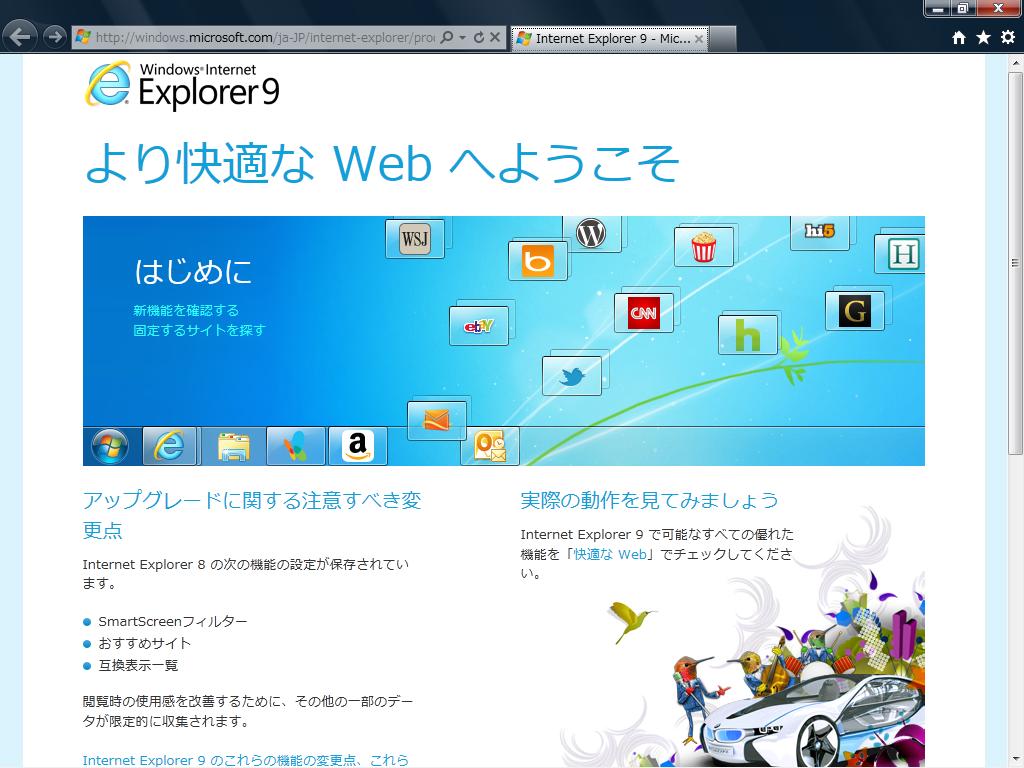Click the Internet Explorer 9 logo
The height and width of the screenshot is (768, 1024).
[182, 85]
